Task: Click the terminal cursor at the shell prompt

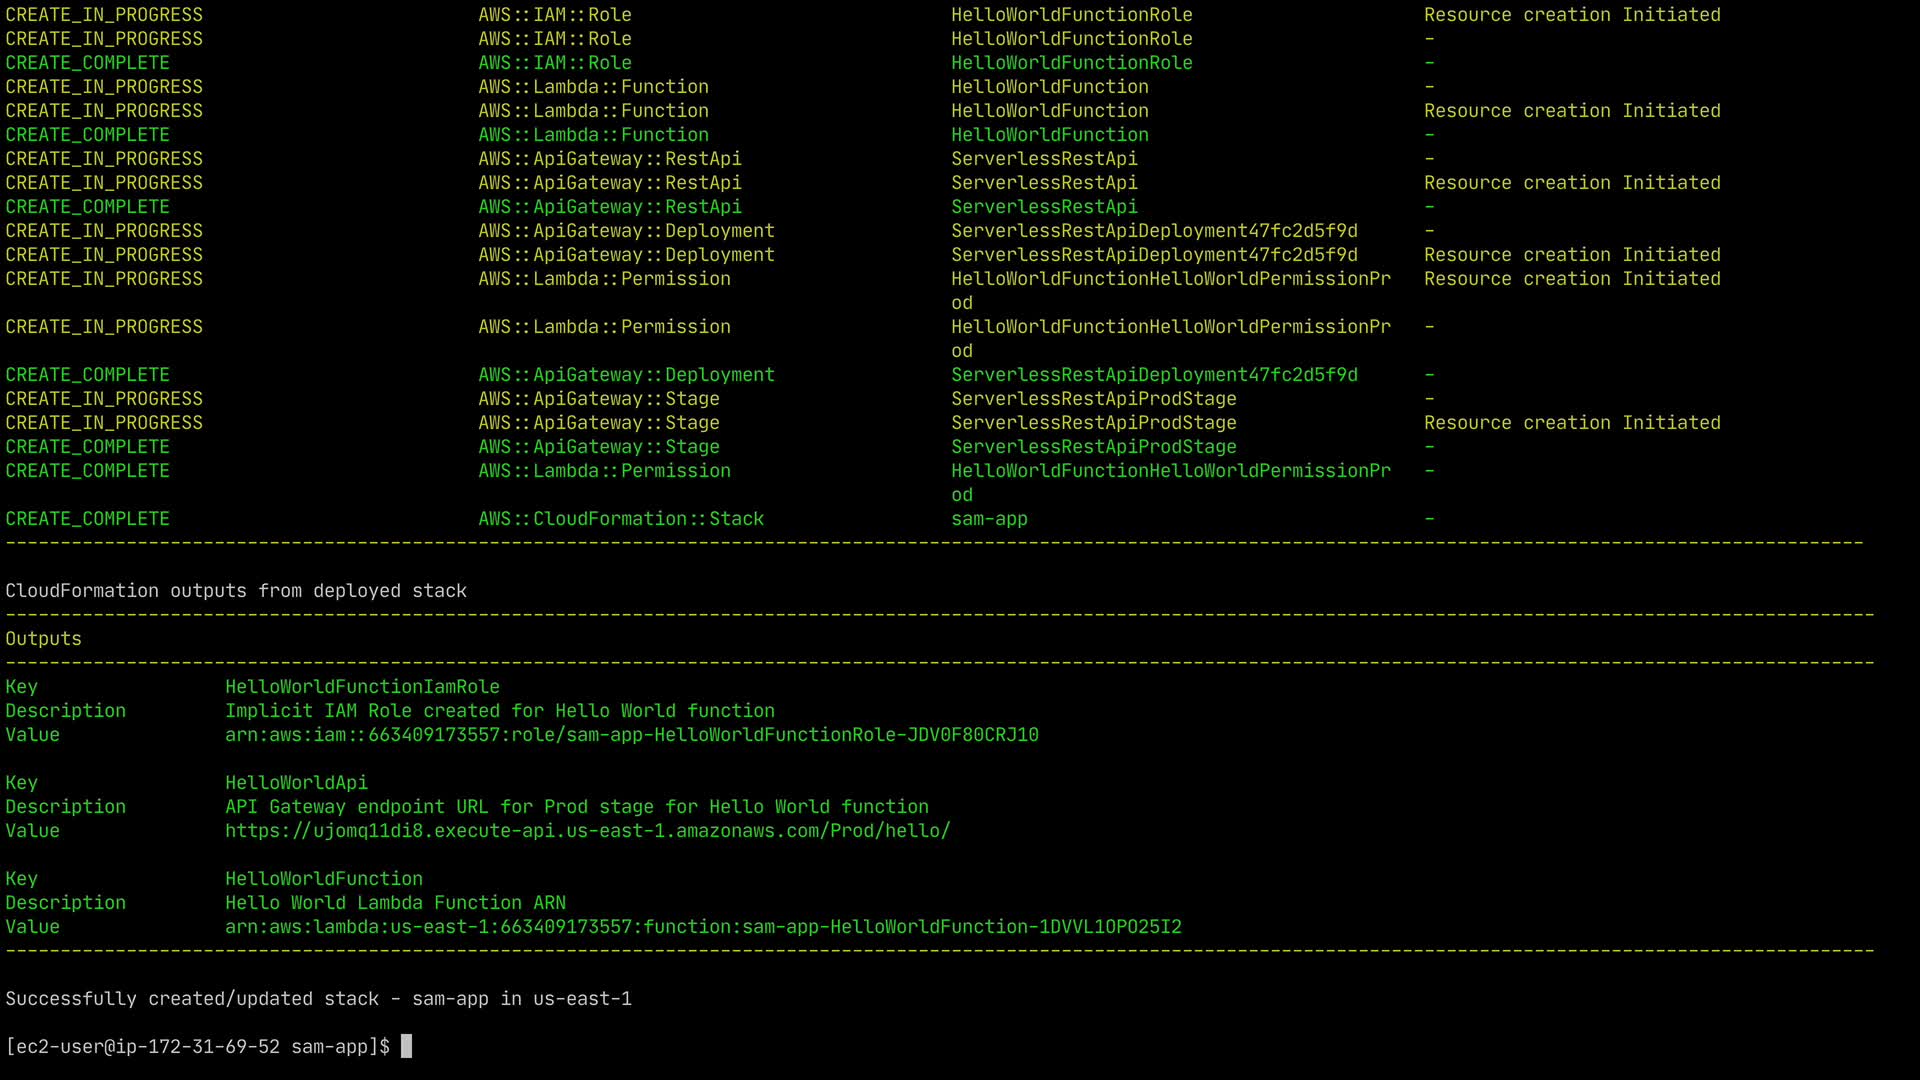Action: tap(406, 1047)
